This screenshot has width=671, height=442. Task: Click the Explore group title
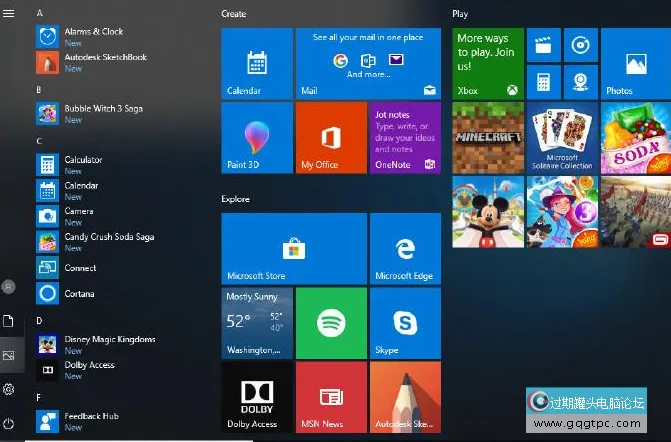[235, 199]
